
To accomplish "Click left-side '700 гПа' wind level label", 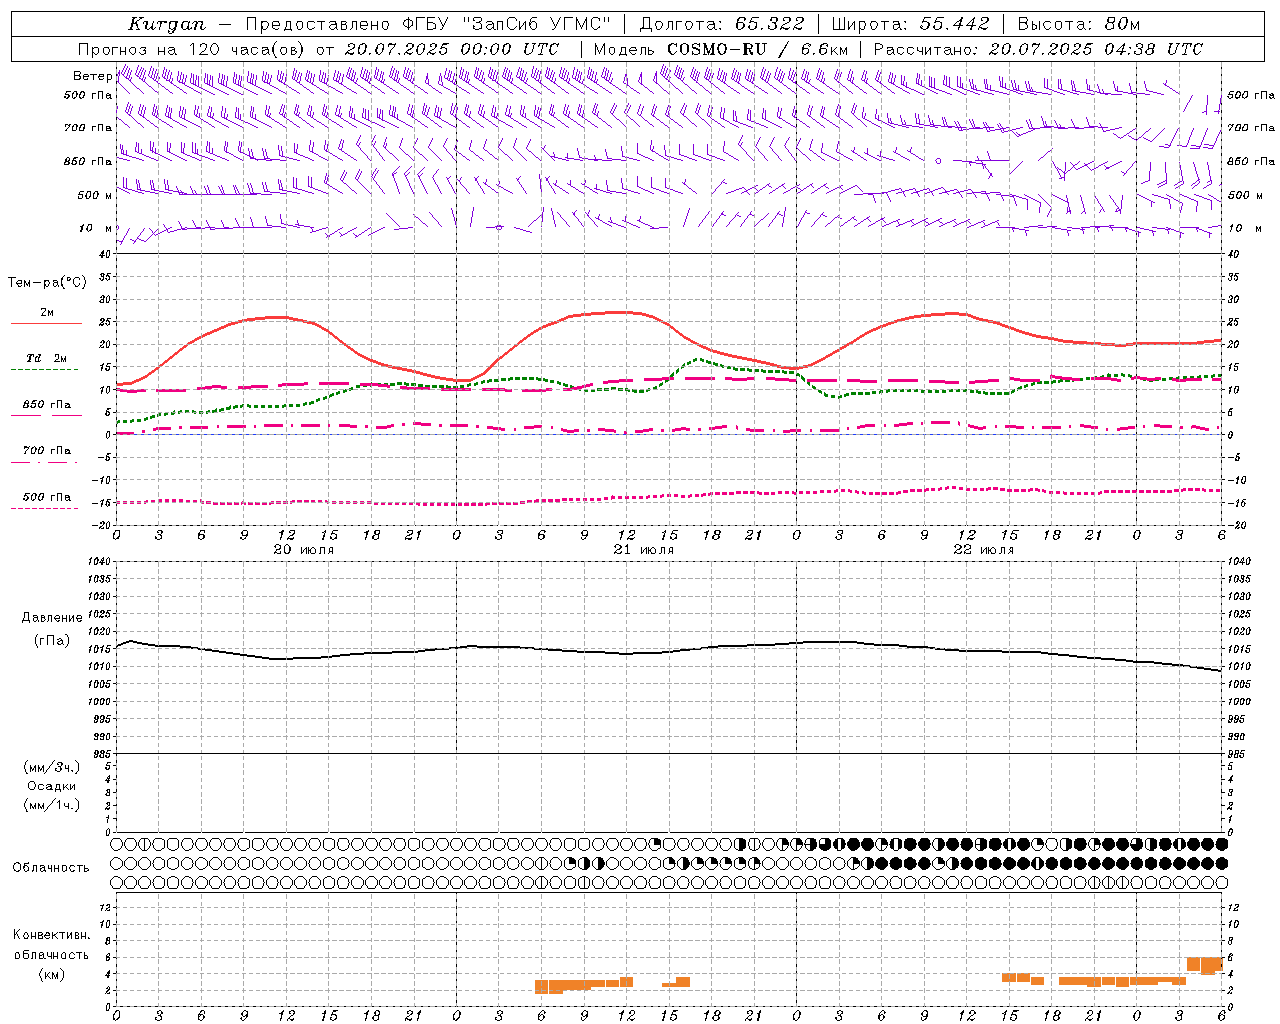I will click(88, 128).
